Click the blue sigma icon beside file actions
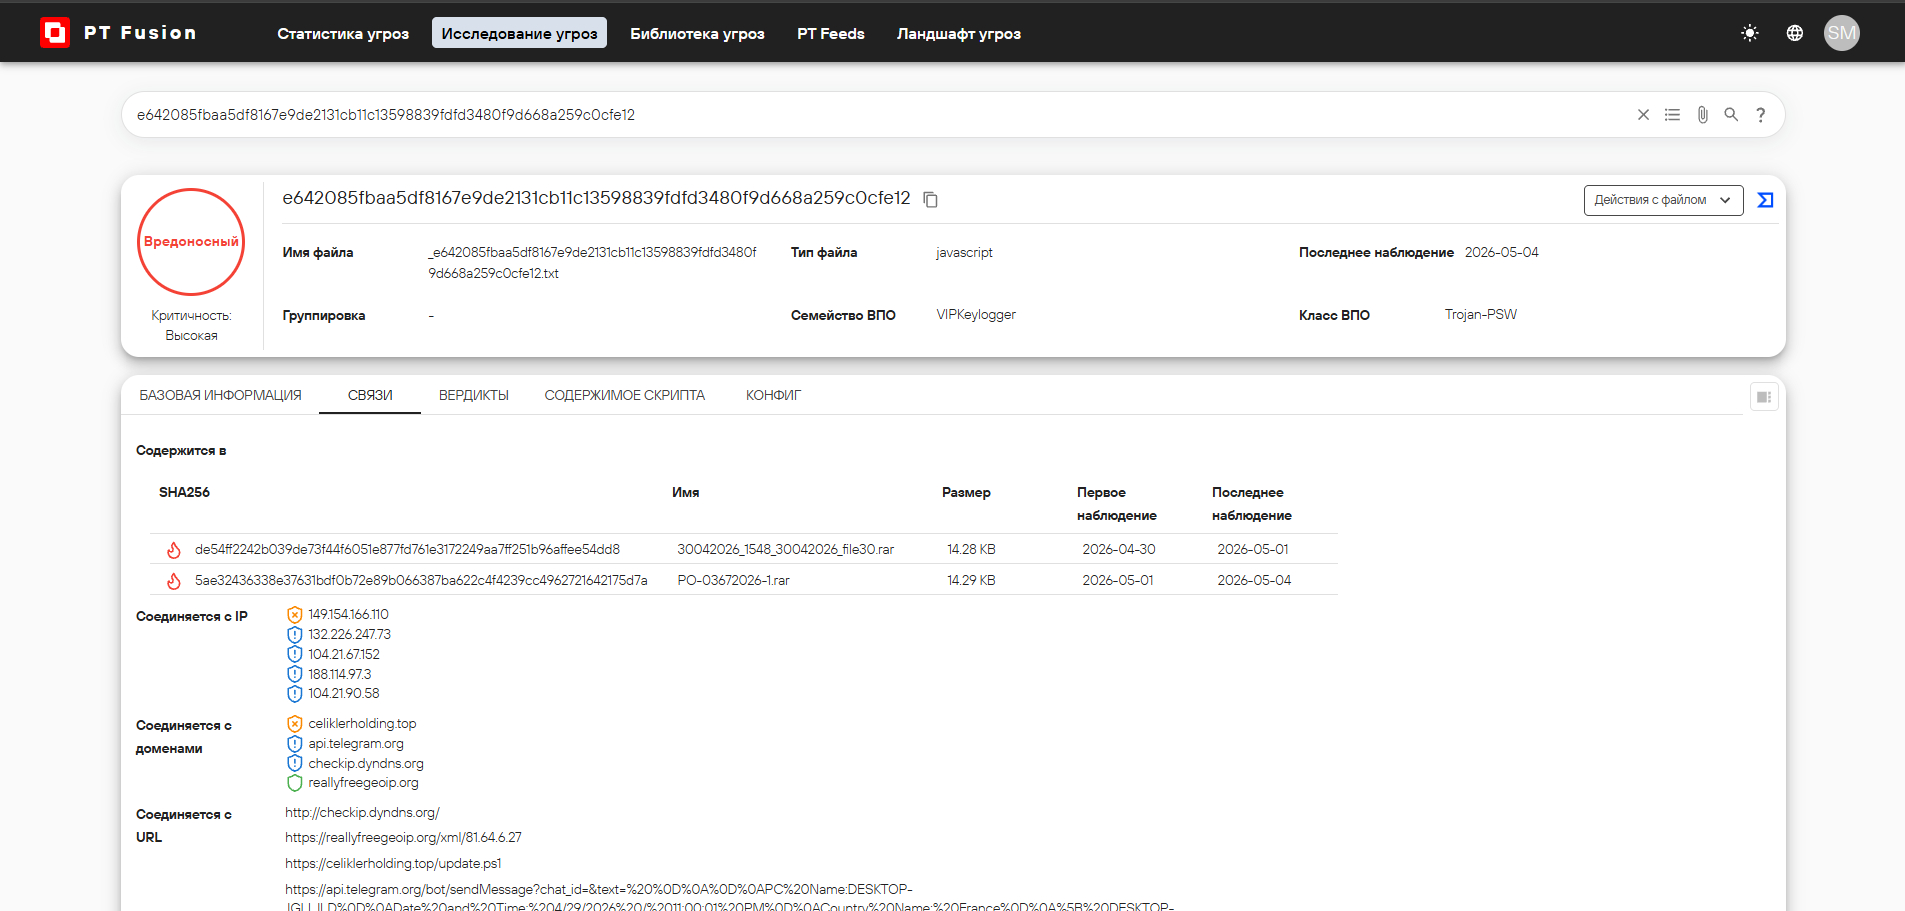1905x911 pixels. point(1765,200)
